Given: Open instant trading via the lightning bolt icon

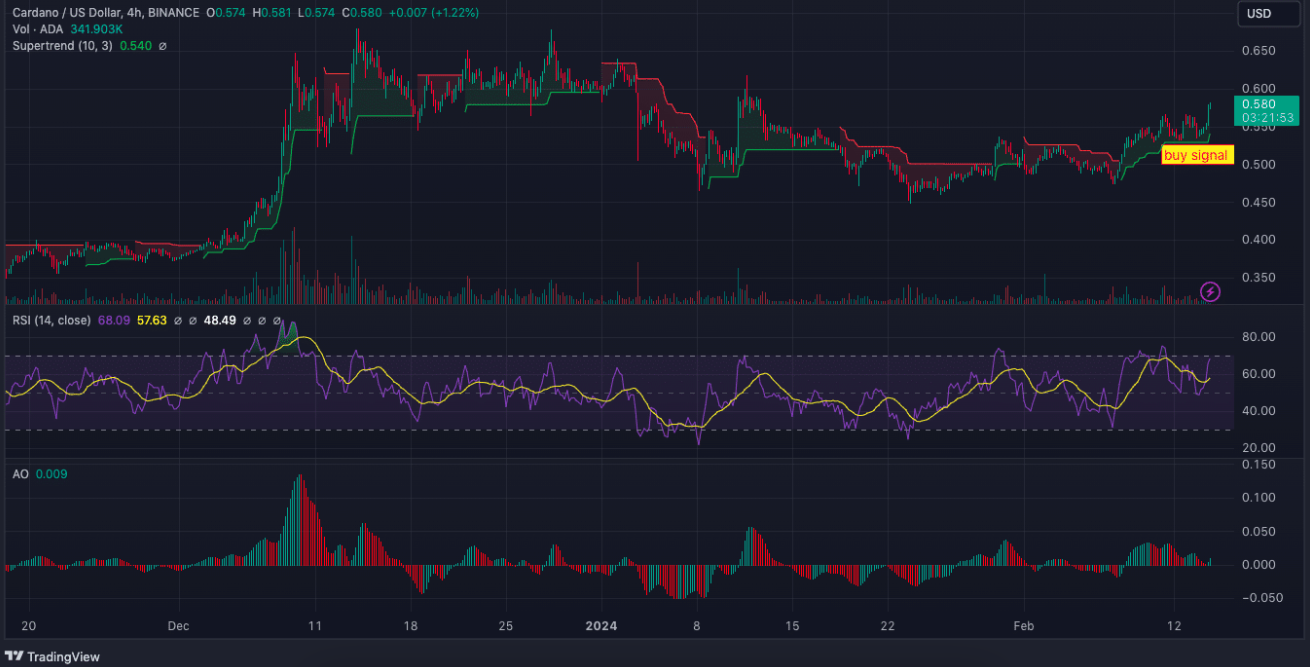Looking at the screenshot, I should click(1211, 291).
